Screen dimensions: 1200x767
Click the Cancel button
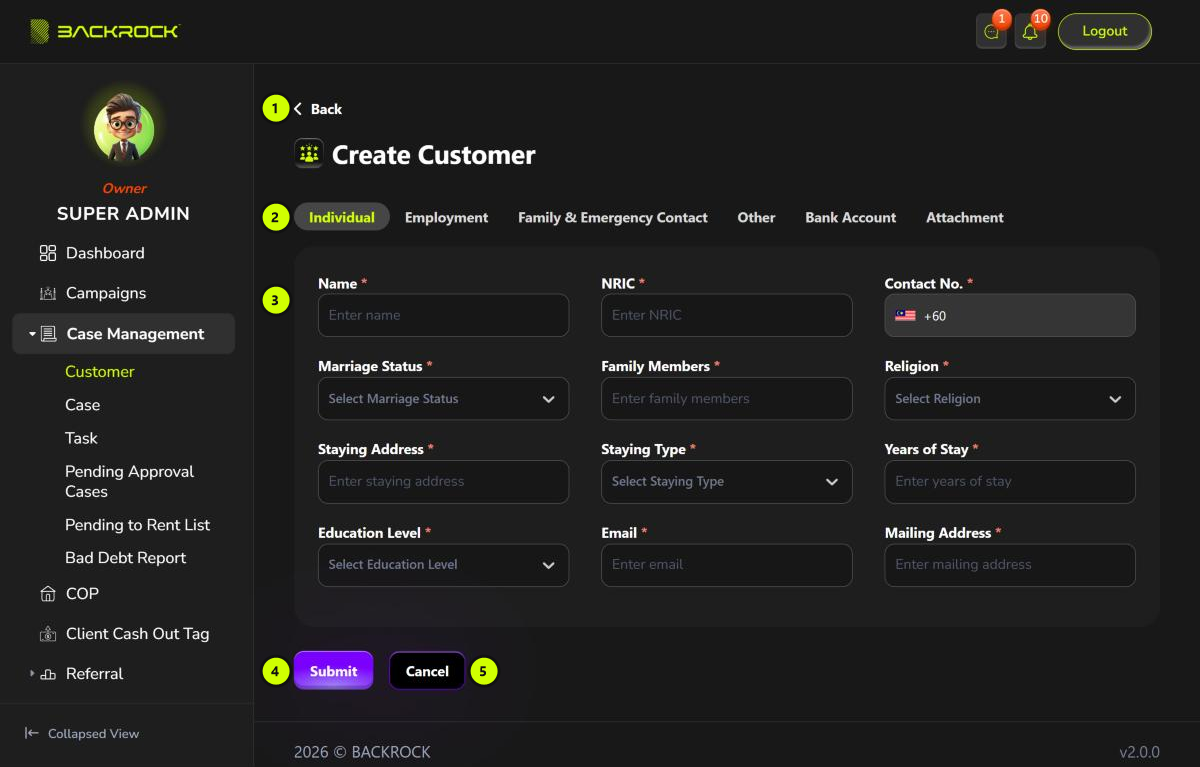click(427, 671)
